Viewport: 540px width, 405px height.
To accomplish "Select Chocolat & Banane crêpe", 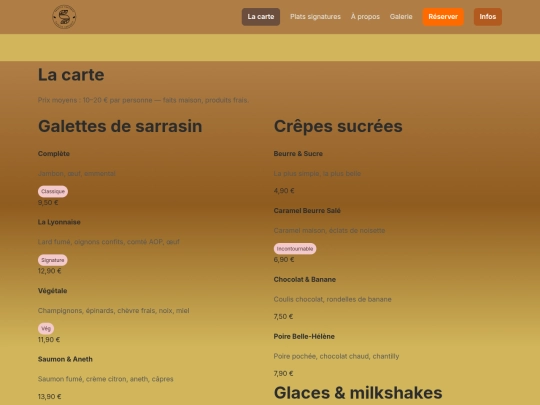I will (305, 279).
